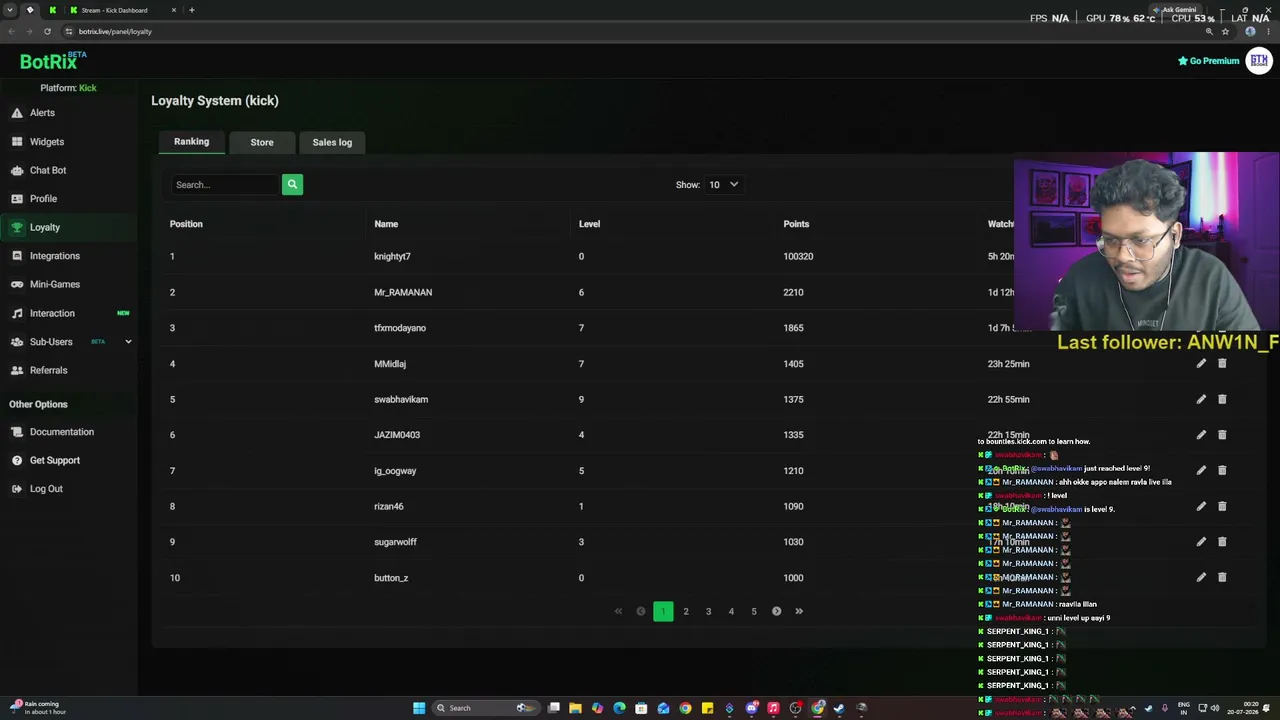Edit the ig_oogway row with pencil icon

tap(1201, 470)
